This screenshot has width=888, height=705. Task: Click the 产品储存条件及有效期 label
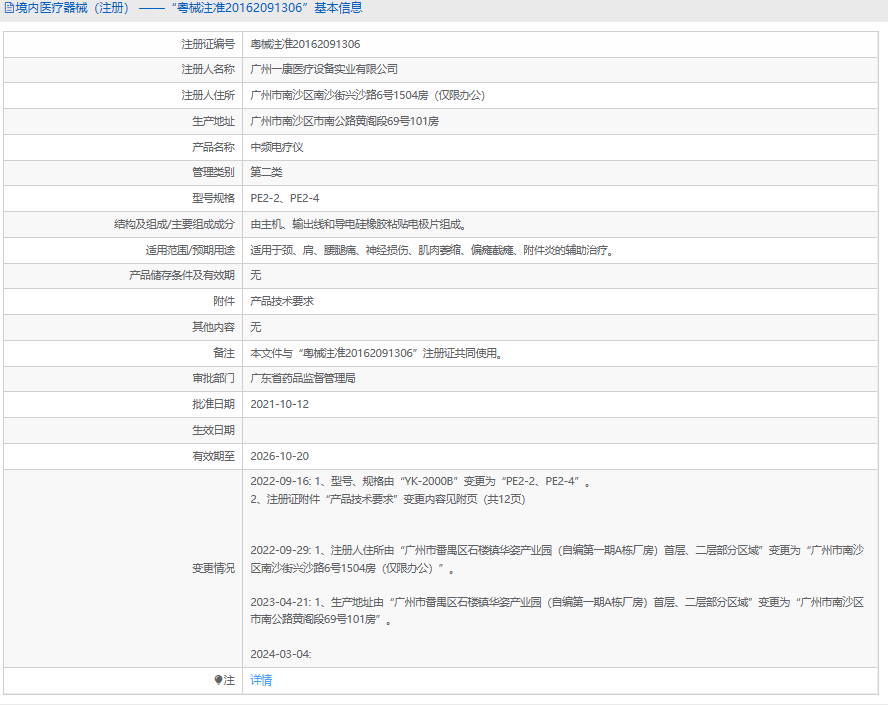(182, 275)
